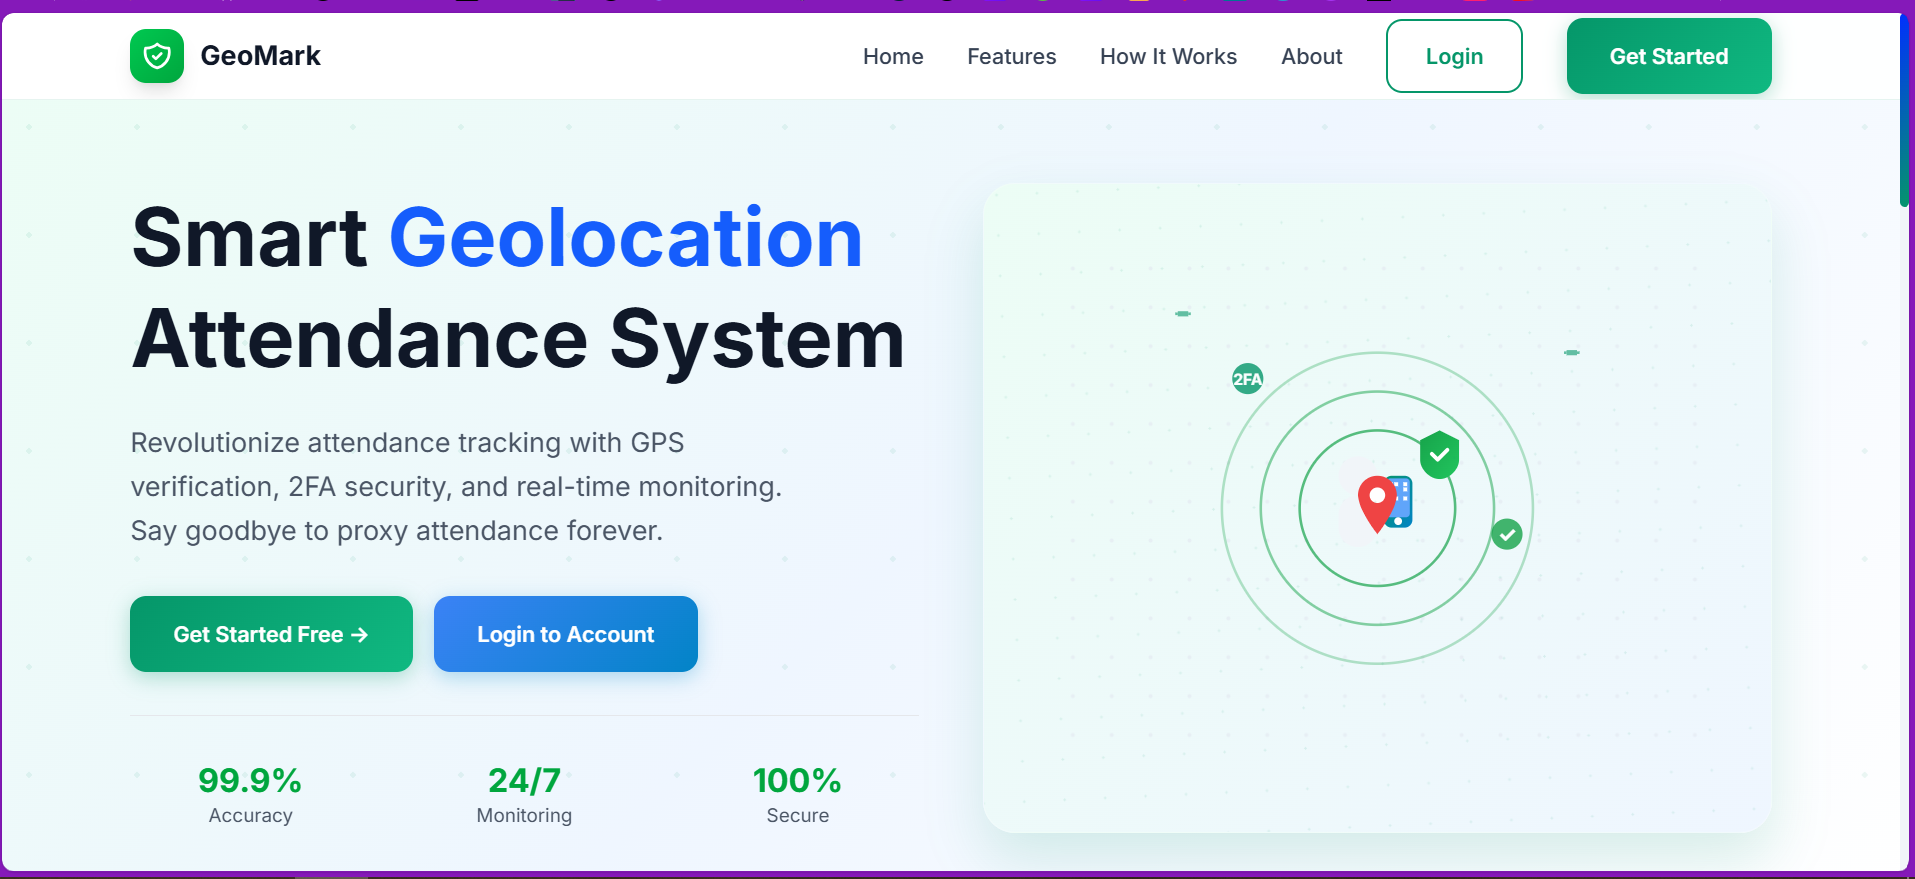Click the page's vertical scrollbar thumb
Screen dimensions: 1915x879
1904,110
